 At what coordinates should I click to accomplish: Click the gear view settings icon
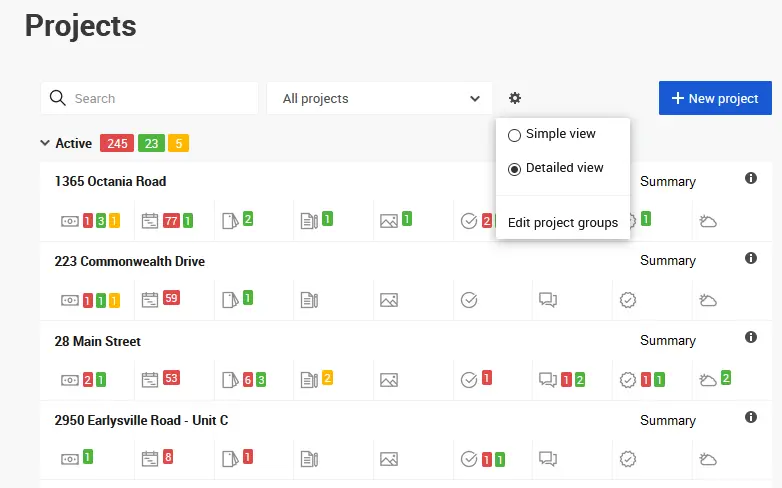[x=515, y=98]
